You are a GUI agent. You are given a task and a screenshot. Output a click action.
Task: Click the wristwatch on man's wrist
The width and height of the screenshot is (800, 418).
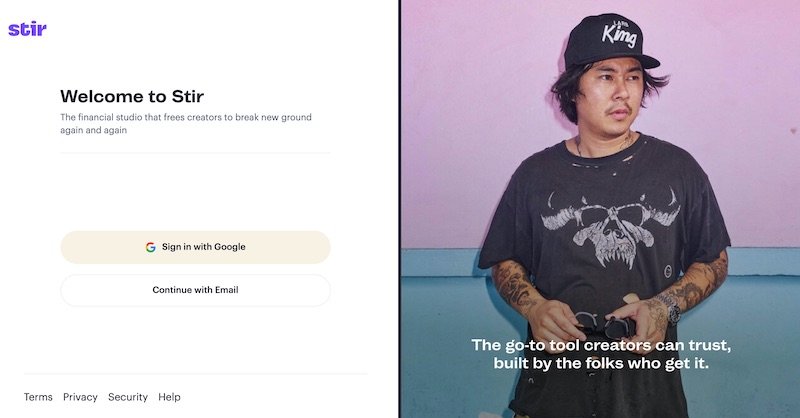point(670,308)
